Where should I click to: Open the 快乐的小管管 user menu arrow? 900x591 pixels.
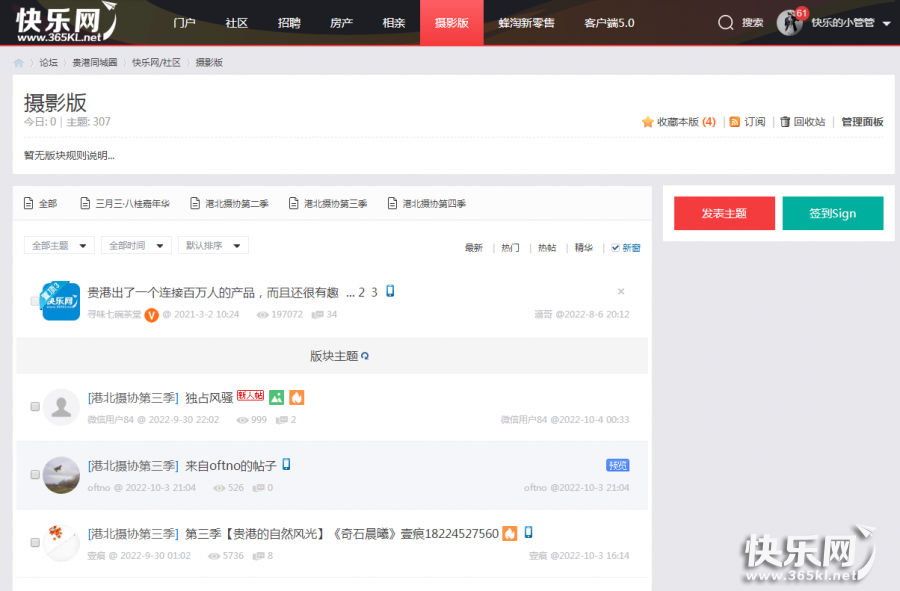pos(886,24)
